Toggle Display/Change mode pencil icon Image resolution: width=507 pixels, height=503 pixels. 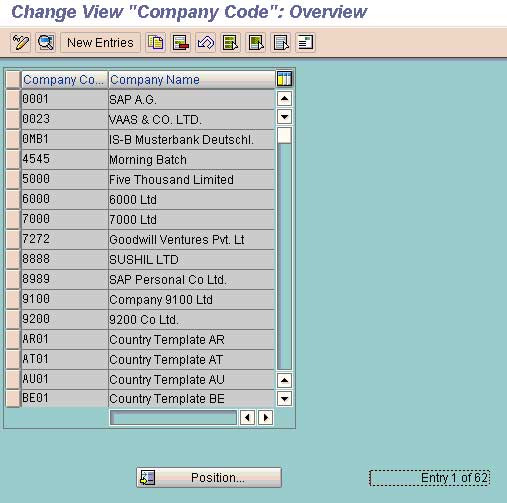(x=21, y=42)
